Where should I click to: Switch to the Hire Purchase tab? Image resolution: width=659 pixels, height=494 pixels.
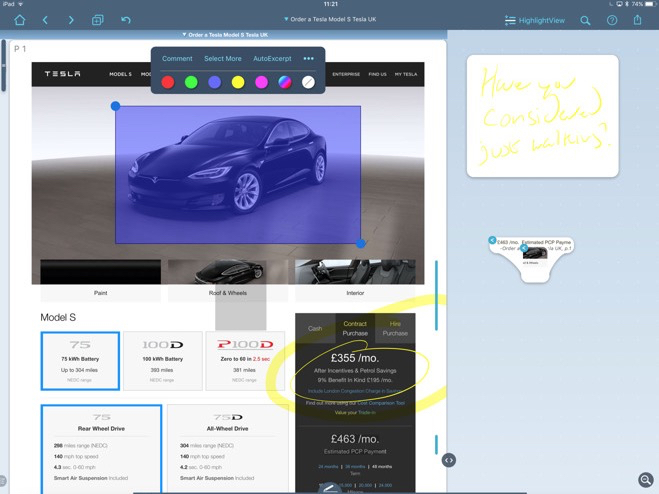(395, 328)
